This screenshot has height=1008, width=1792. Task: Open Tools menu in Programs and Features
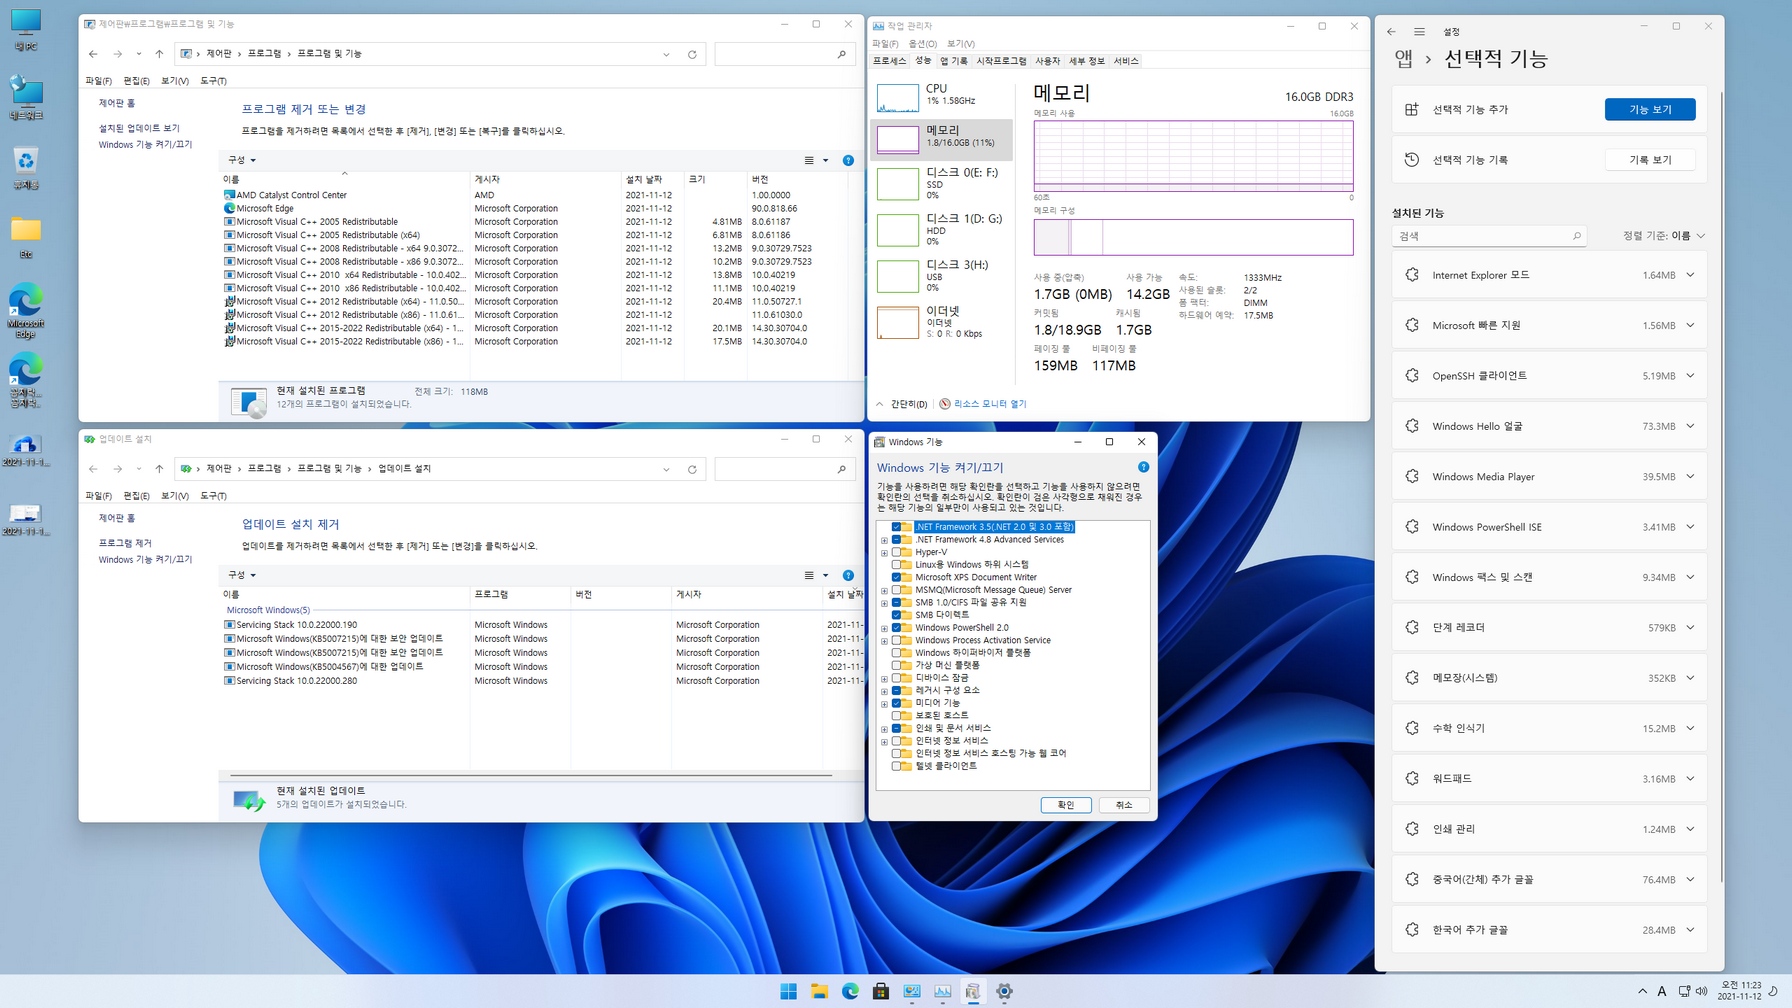point(213,81)
